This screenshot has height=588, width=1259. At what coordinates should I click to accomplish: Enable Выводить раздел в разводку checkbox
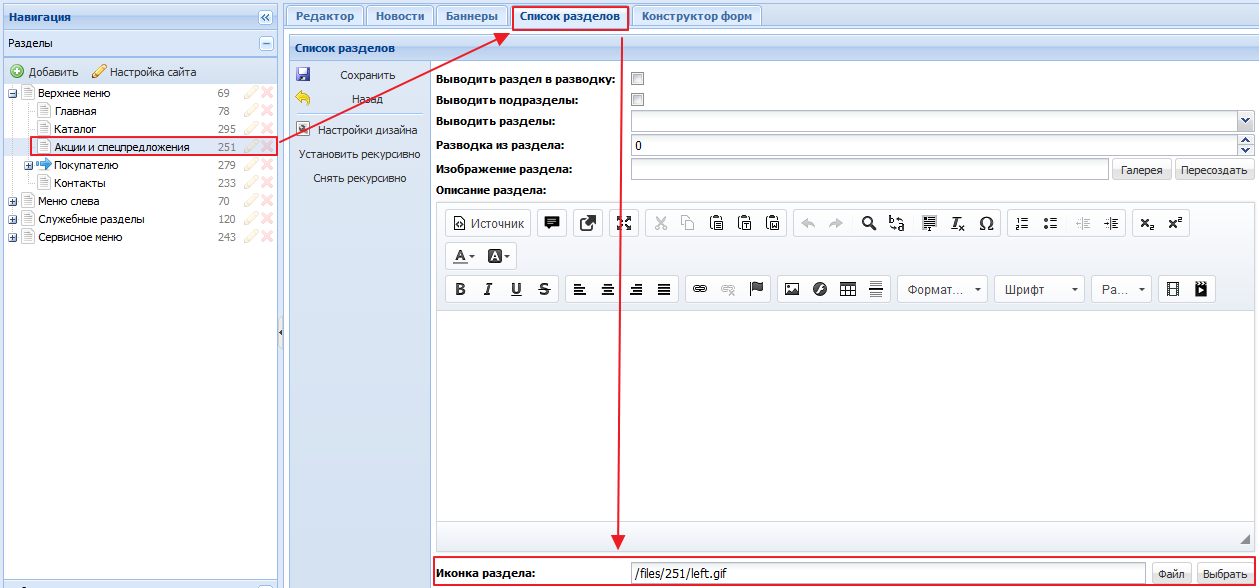click(637, 79)
